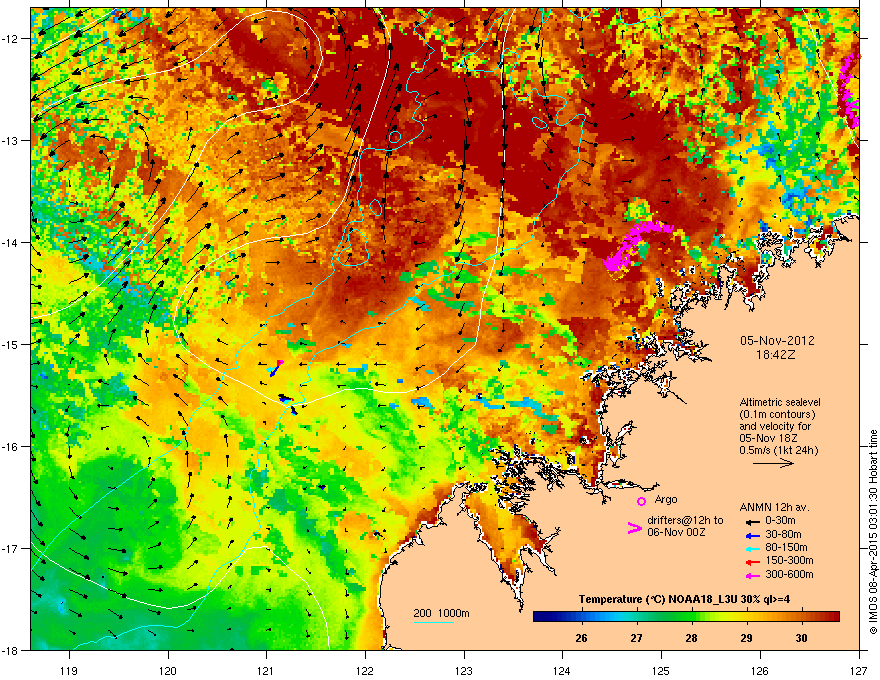The height and width of the screenshot is (680, 880).
Task: Click the 0.5m/s velocity scale arrow
Action: pos(773,463)
